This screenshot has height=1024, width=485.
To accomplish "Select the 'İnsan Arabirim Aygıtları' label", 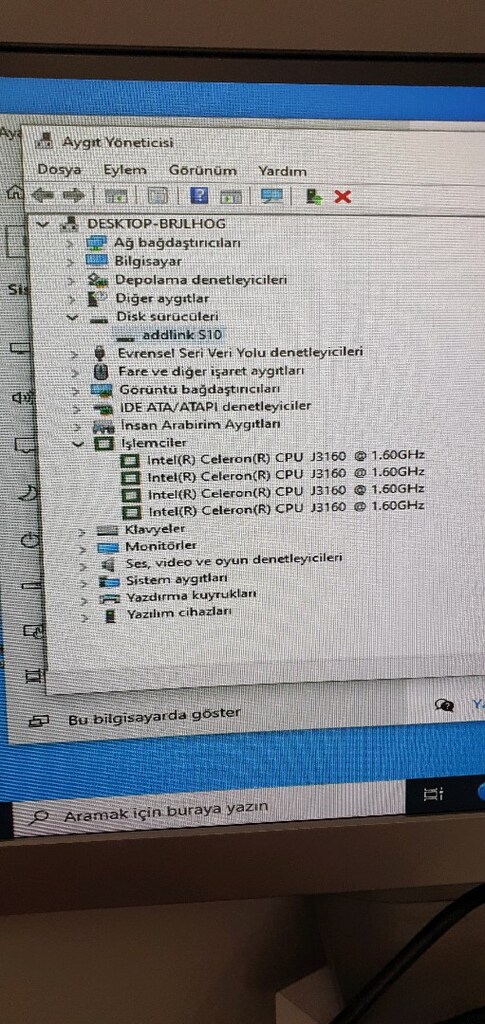I will pos(201,424).
